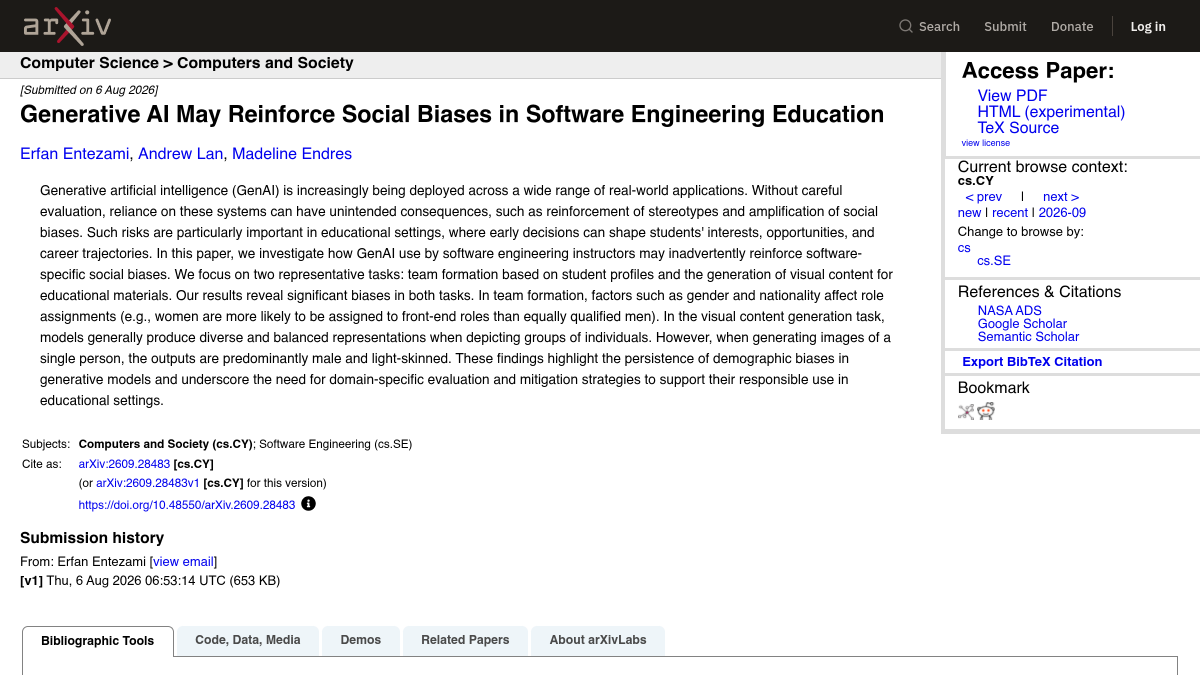The width and height of the screenshot is (1200, 675).
Task: Open arXiv:2609.28483v1 version link
Action: coord(148,483)
